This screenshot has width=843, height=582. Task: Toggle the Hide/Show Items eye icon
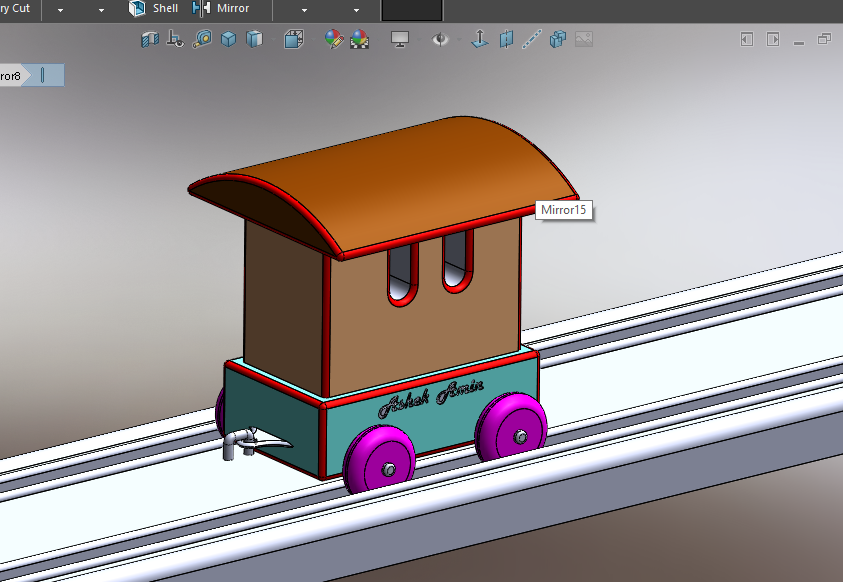tap(440, 39)
